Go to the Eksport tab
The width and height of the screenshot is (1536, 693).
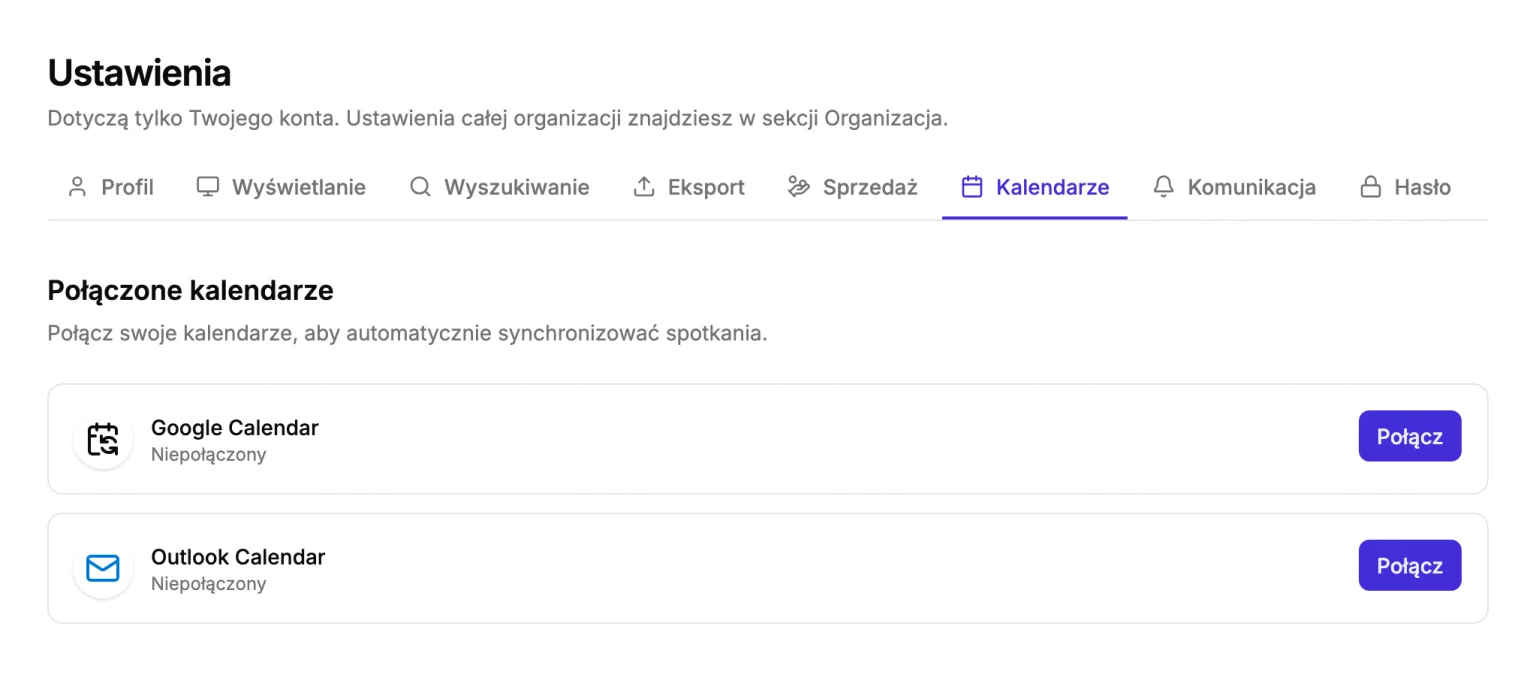(x=689, y=187)
